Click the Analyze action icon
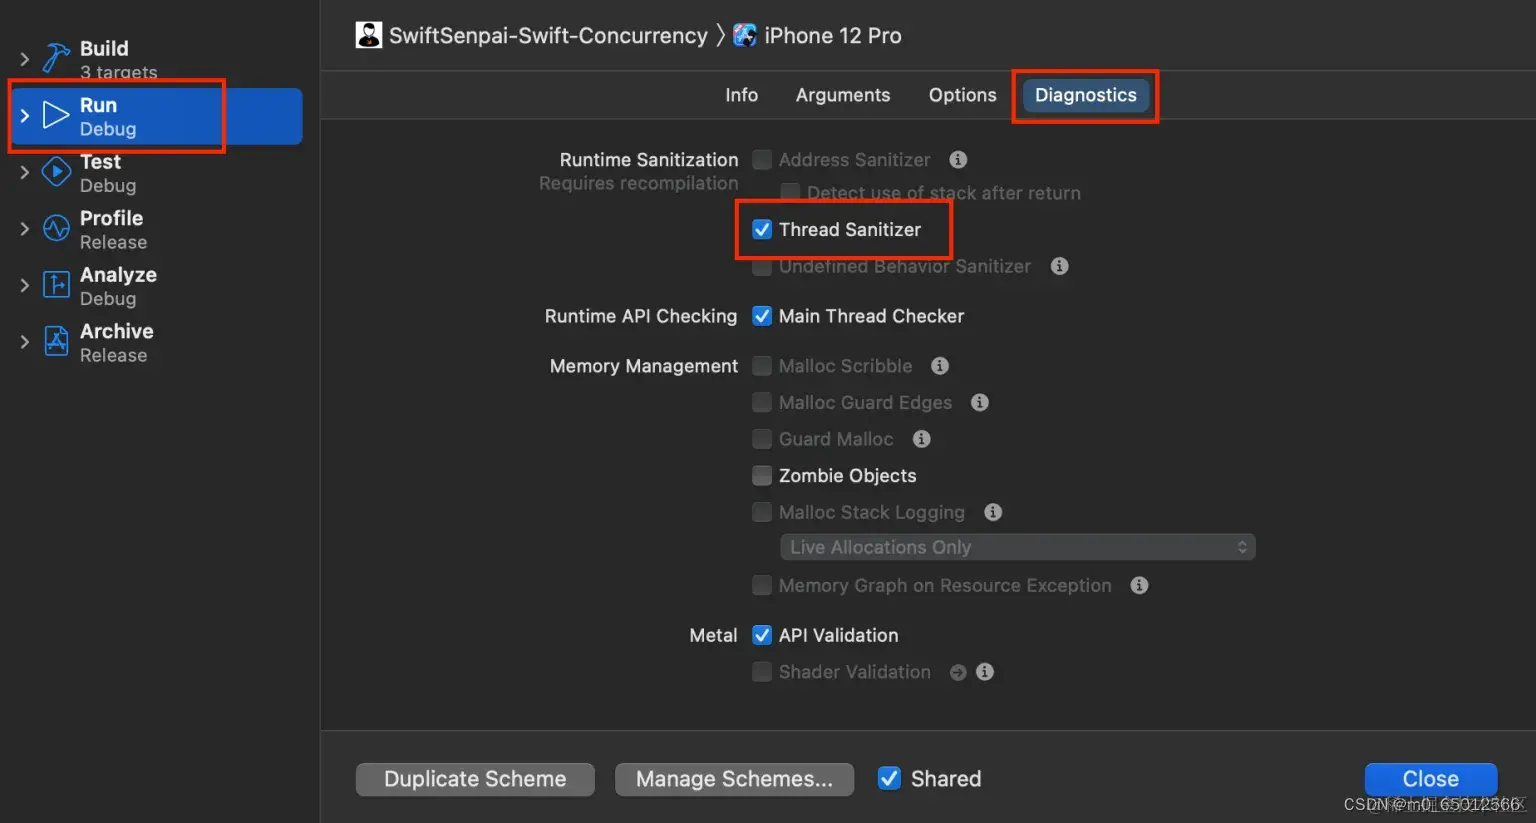 coord(56,285)
